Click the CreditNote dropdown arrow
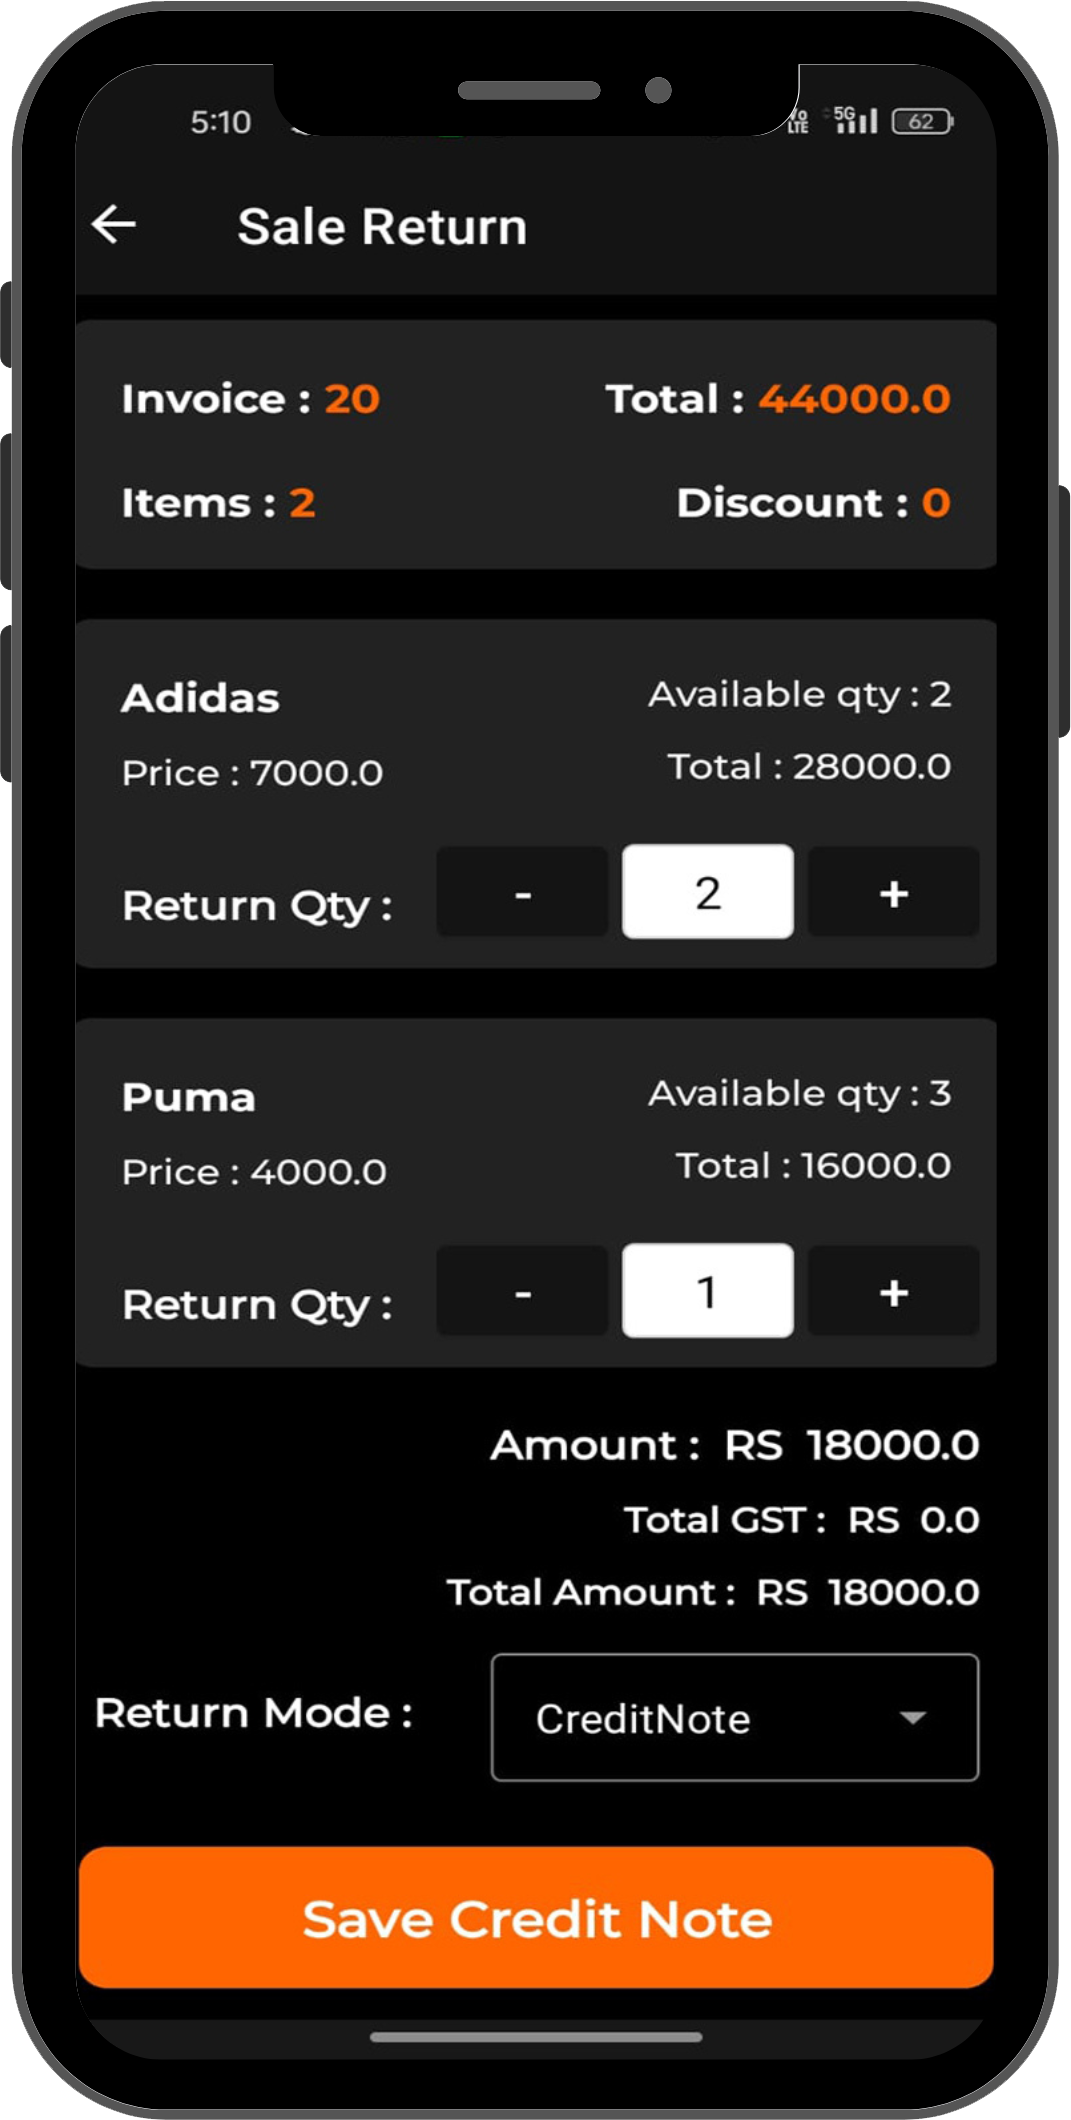 pyautogui.click(x=912, y=1718)
